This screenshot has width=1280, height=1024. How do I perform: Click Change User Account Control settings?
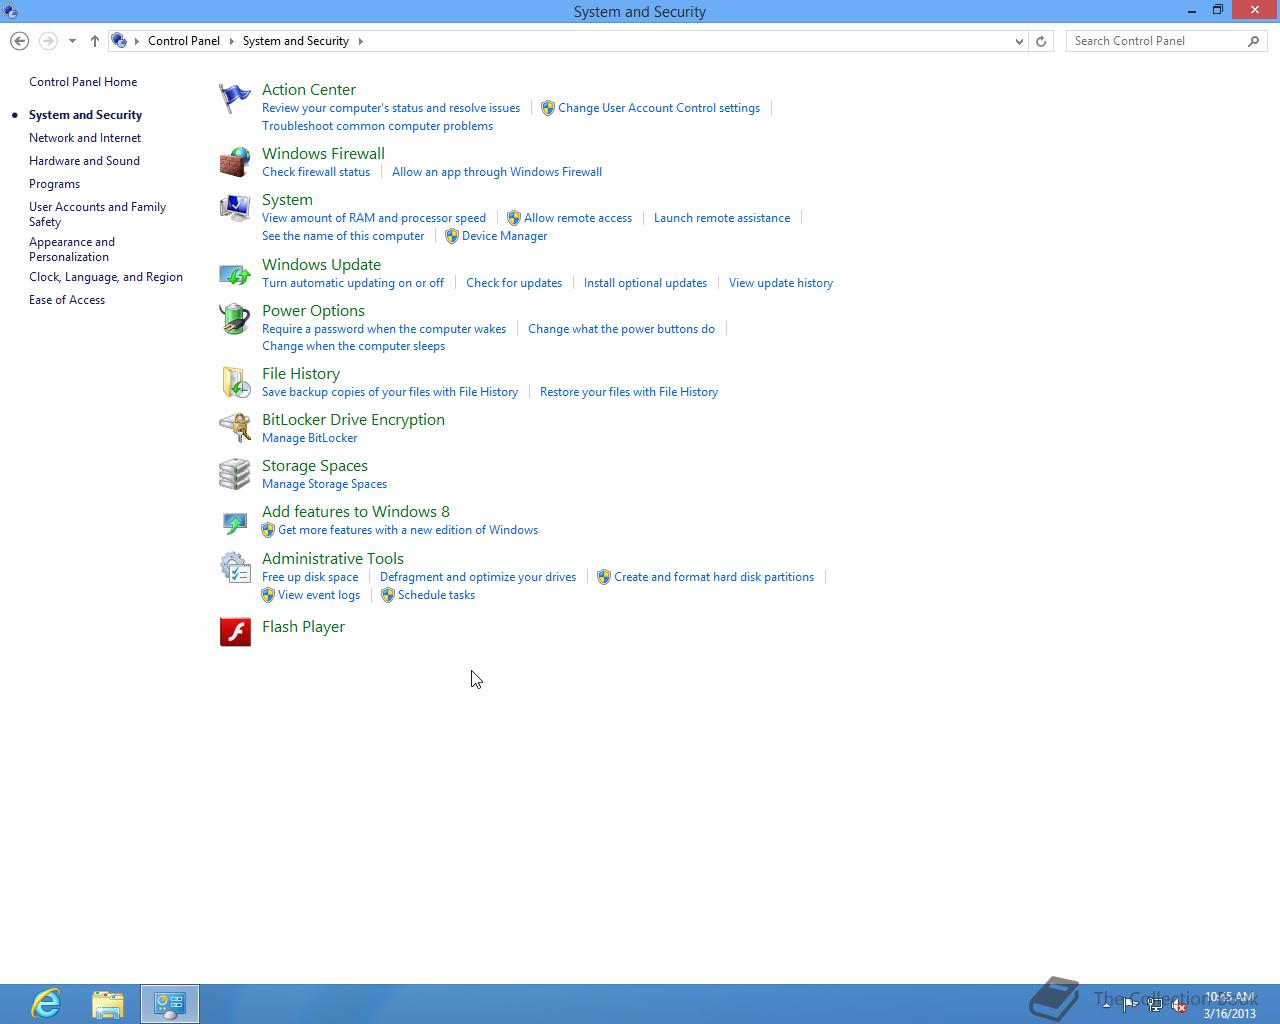(x=659, y=108)
